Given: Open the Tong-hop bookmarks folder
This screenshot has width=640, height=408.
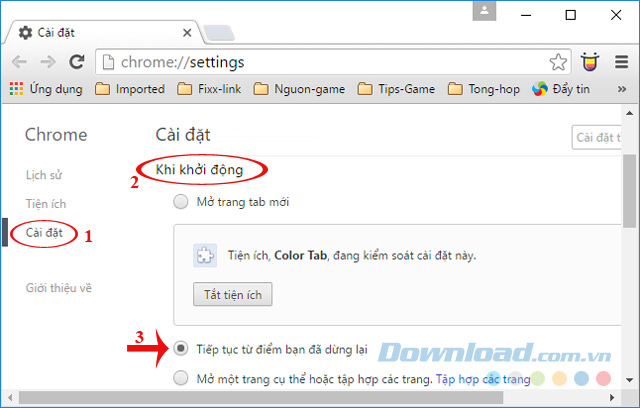Looking at the screenshot, I should coord(484,89).
